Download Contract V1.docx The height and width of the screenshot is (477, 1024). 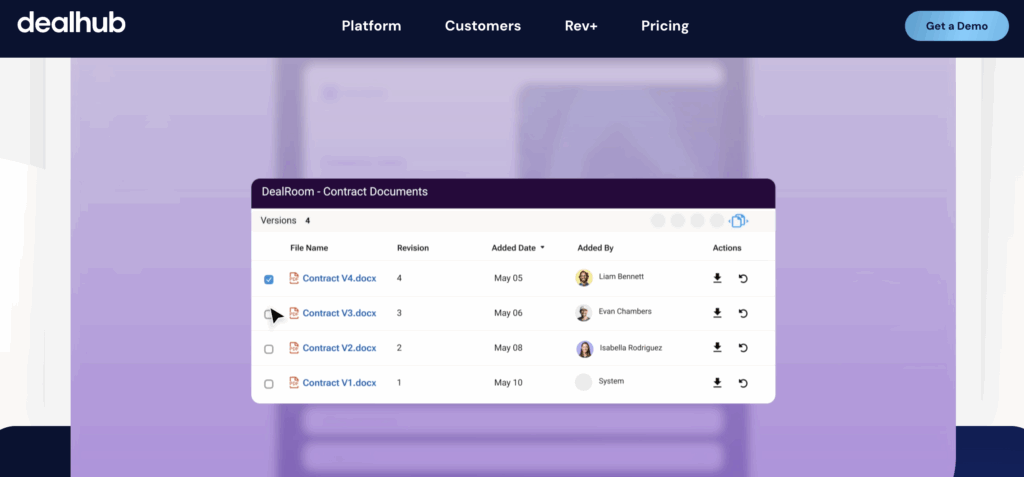tap(717, 383)
